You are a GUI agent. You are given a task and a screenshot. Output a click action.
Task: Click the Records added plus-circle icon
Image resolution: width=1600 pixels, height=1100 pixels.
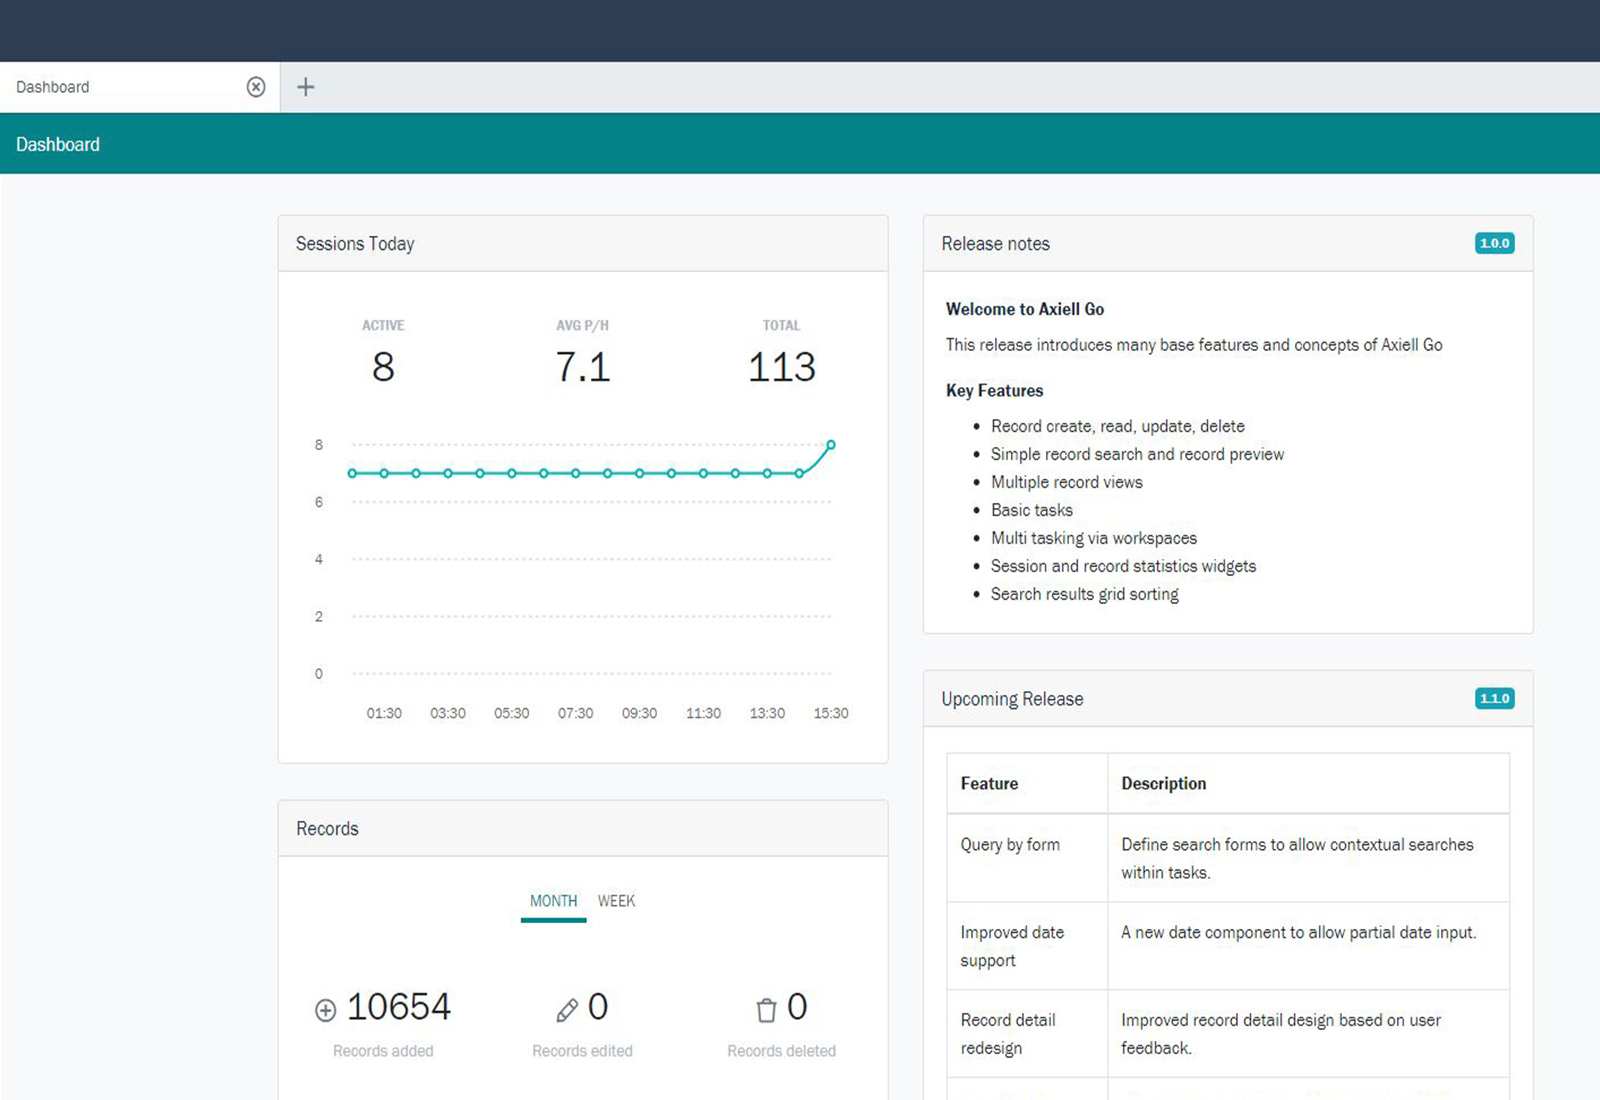[x=325, y=1010]
